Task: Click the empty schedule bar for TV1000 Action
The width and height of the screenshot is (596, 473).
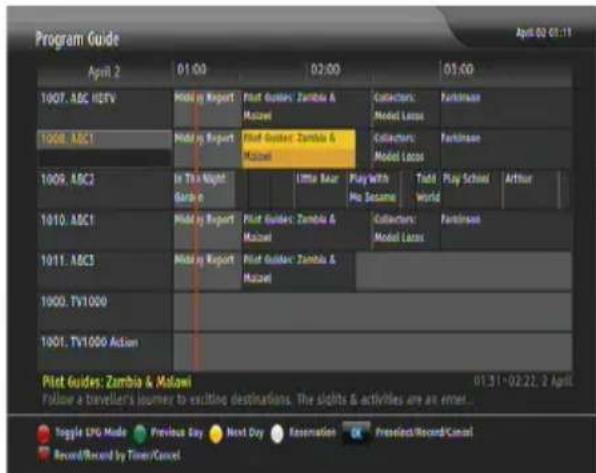Action: coord(372,352)
